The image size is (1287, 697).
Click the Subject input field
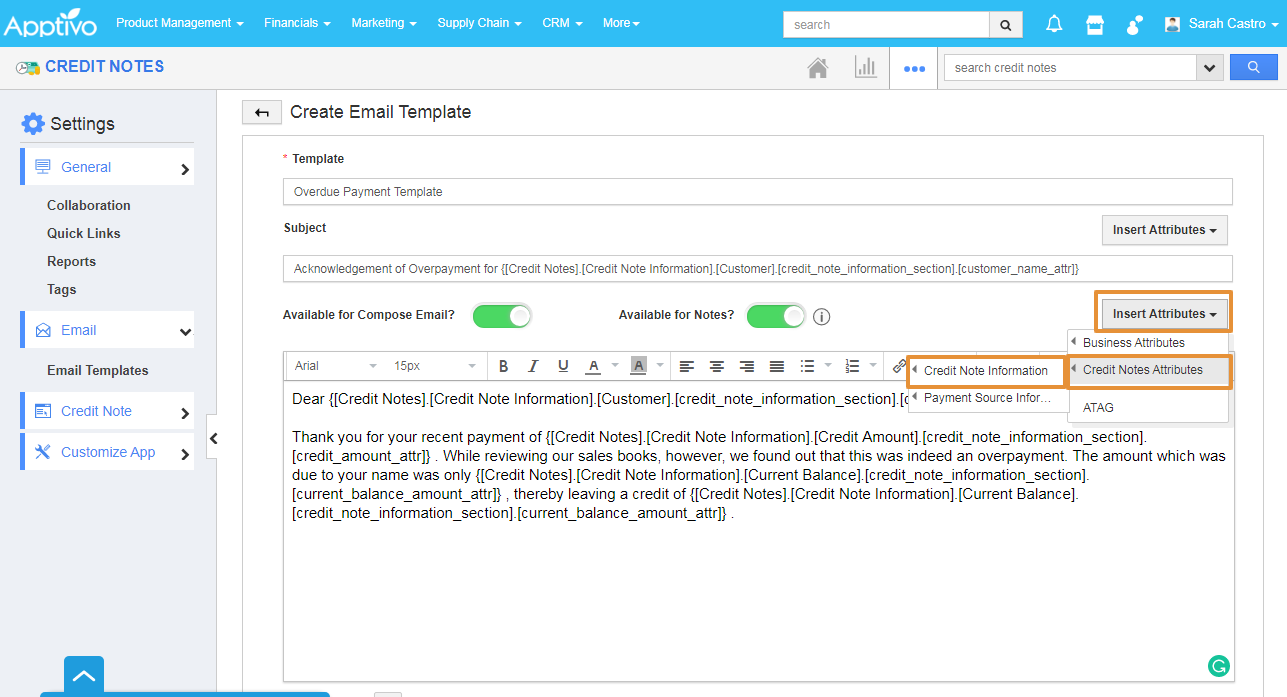coord(758,269)
